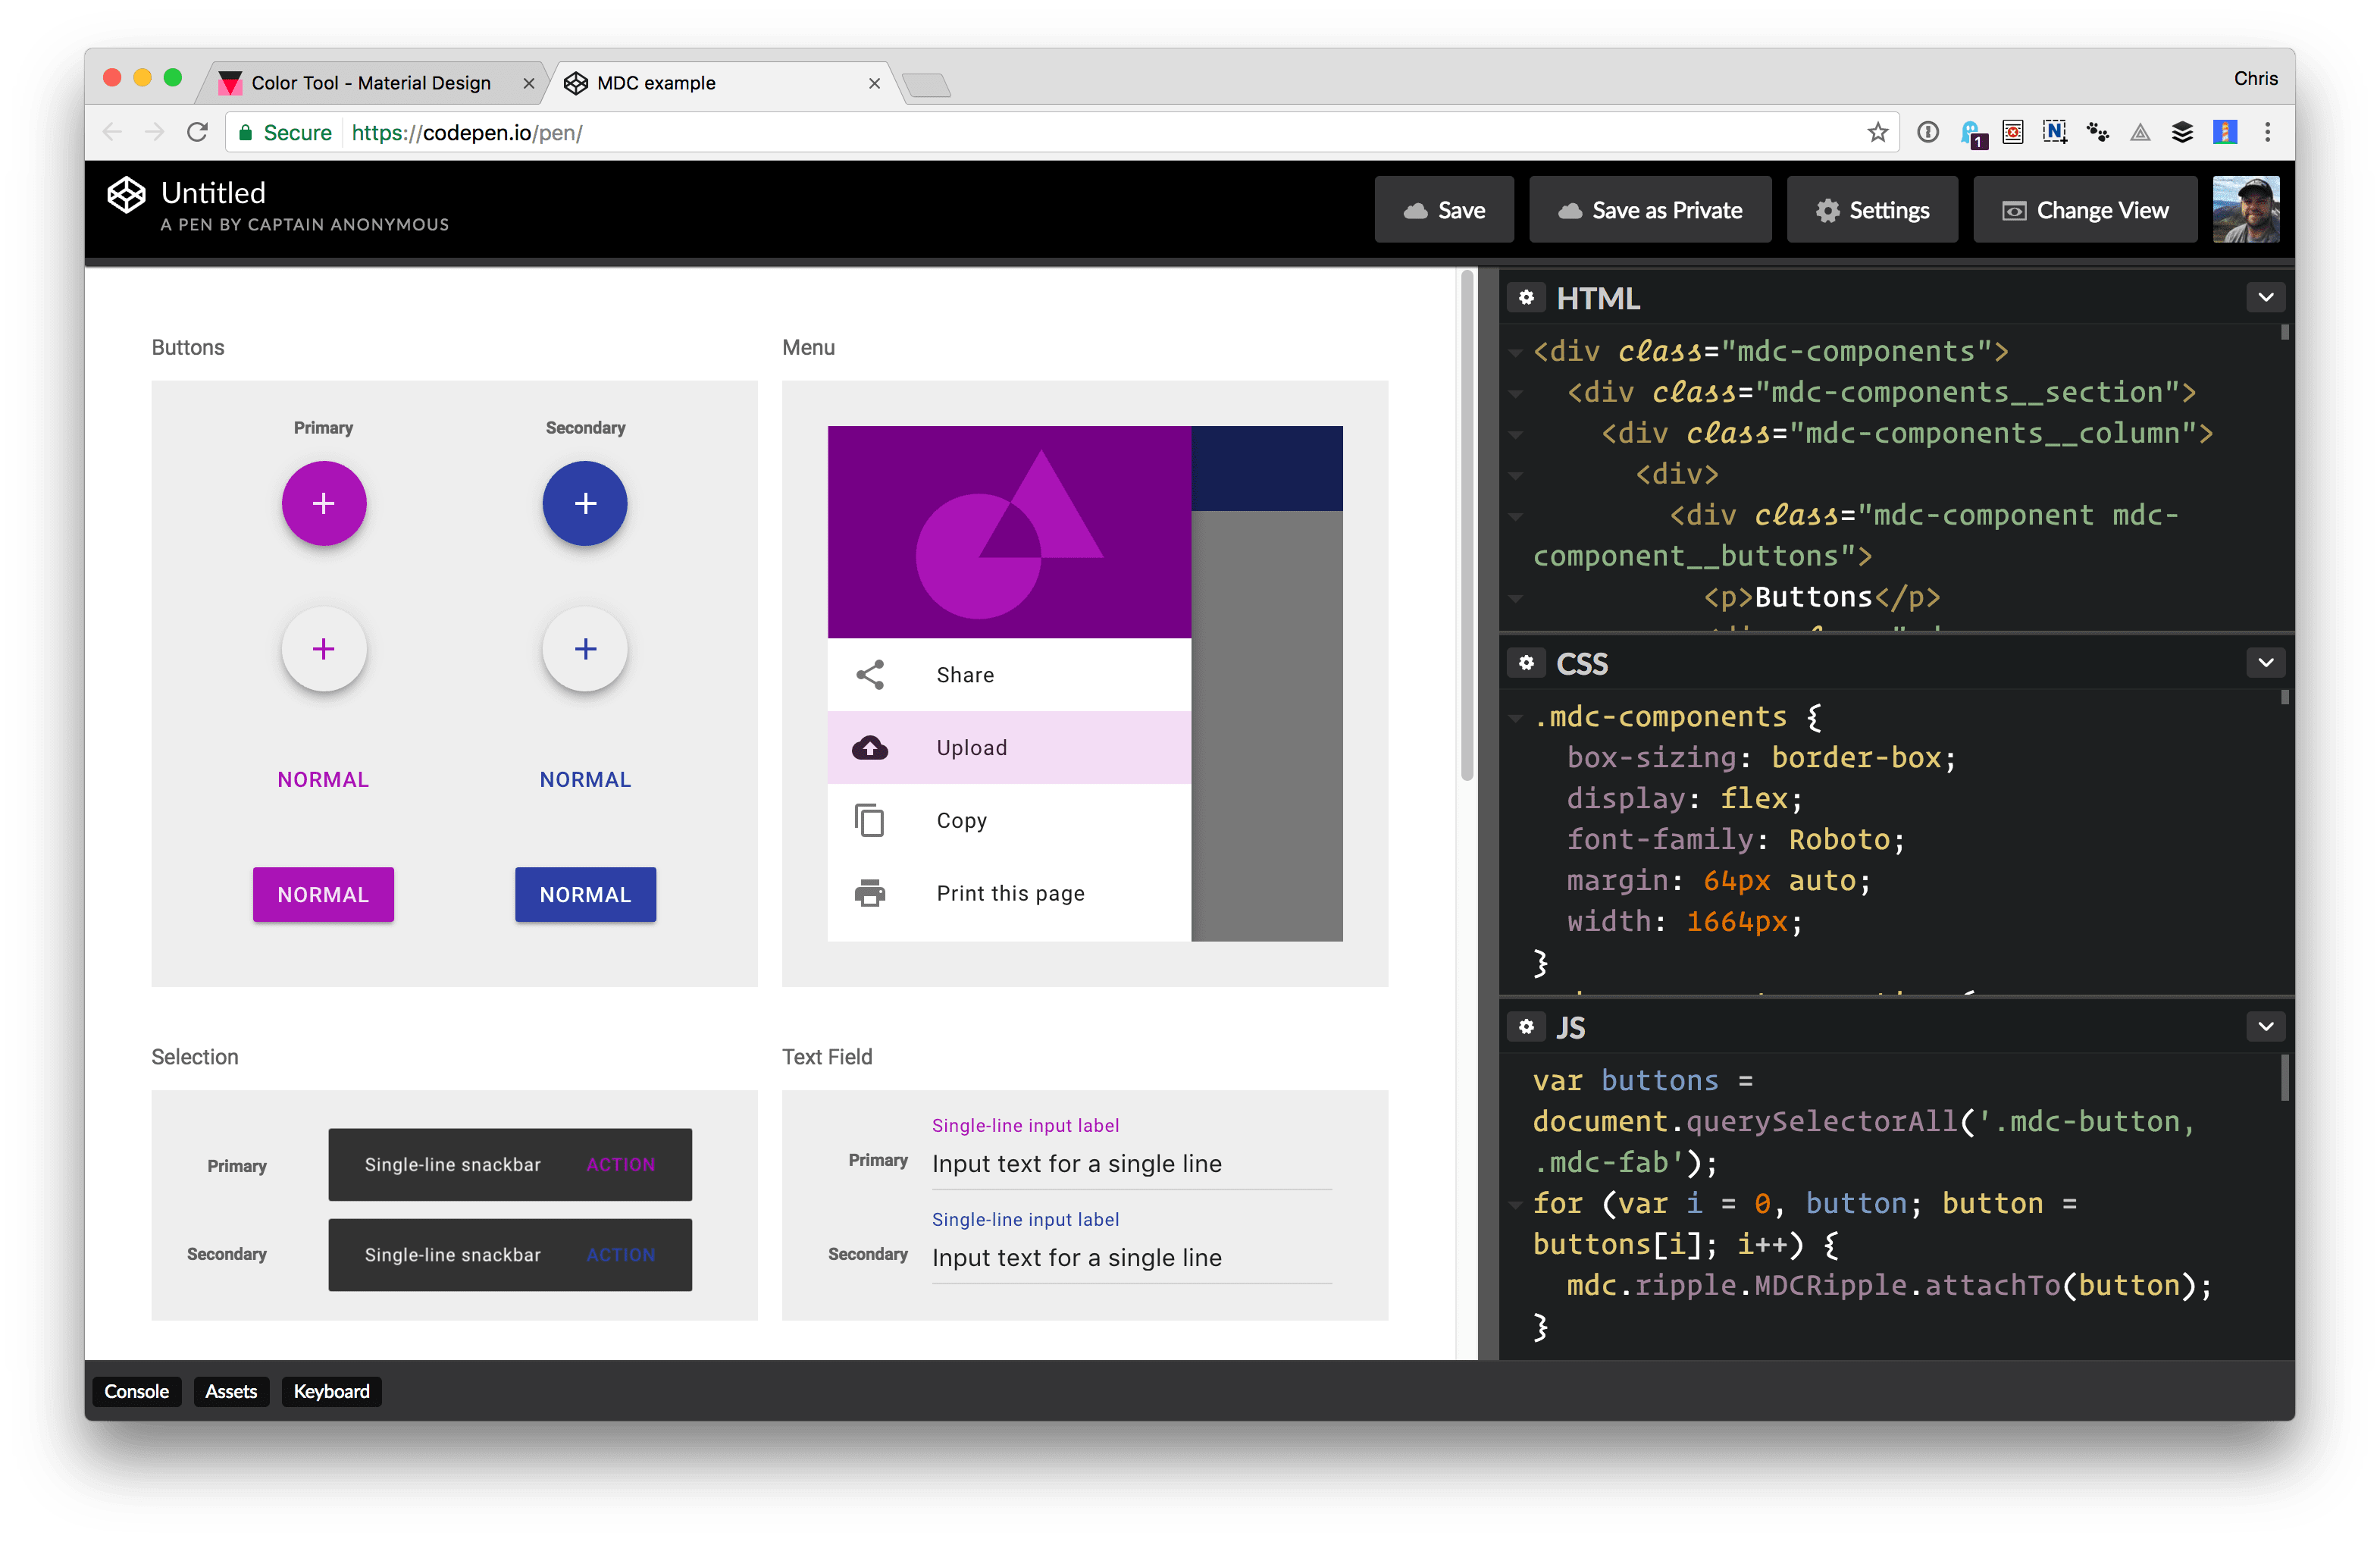Click the Share icon in the preview menu
The width and height of the screenshot is (2380, 1542).
click(x=870, y=674)
